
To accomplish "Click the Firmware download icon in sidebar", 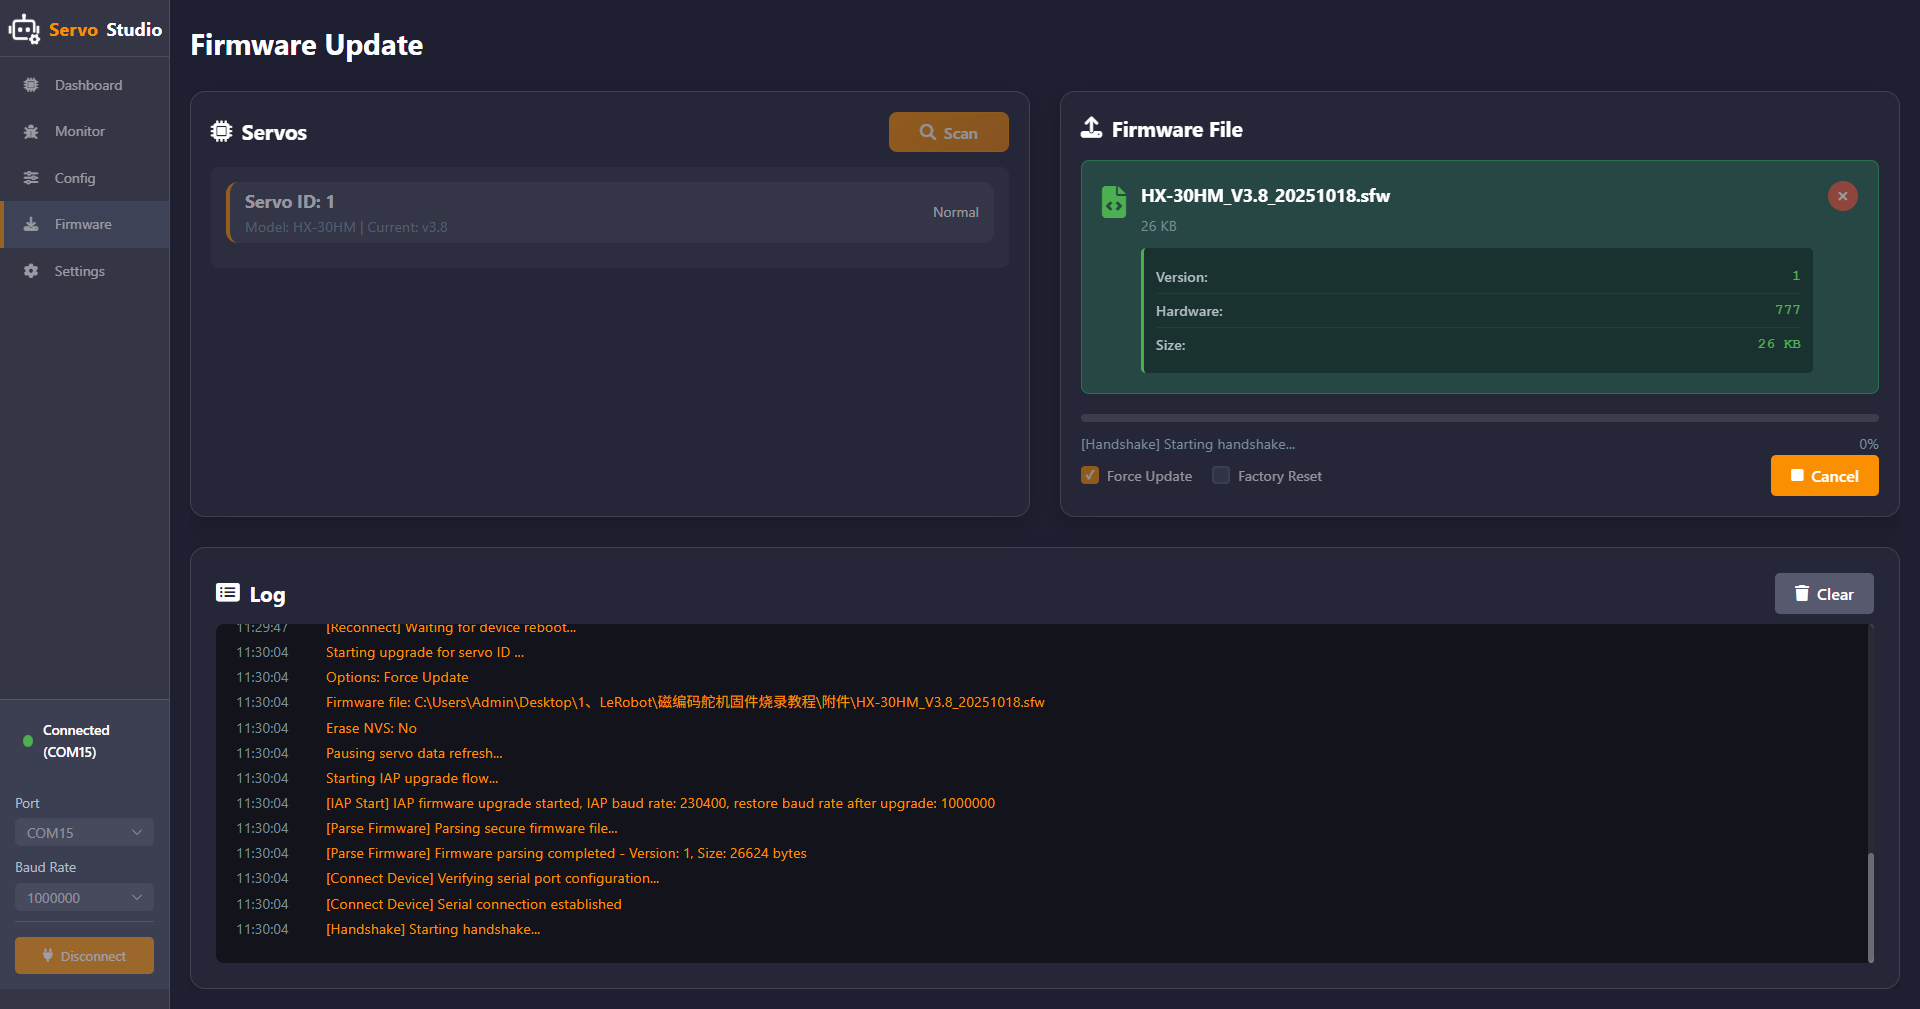I will 31,224.
